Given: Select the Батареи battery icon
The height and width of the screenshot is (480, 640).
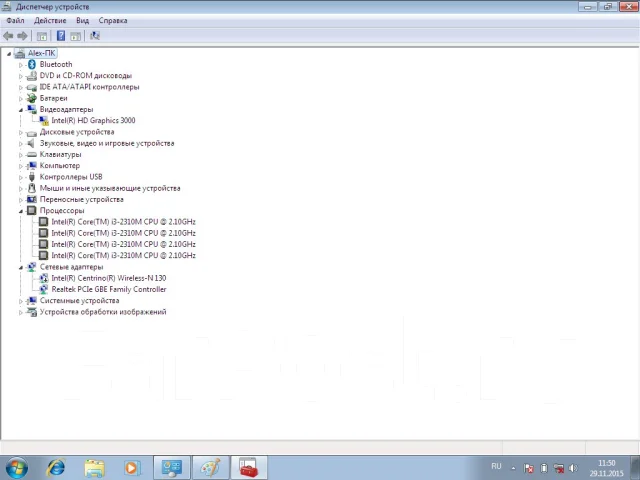Looking at the screenshot, I should click(x=32, y=98).
